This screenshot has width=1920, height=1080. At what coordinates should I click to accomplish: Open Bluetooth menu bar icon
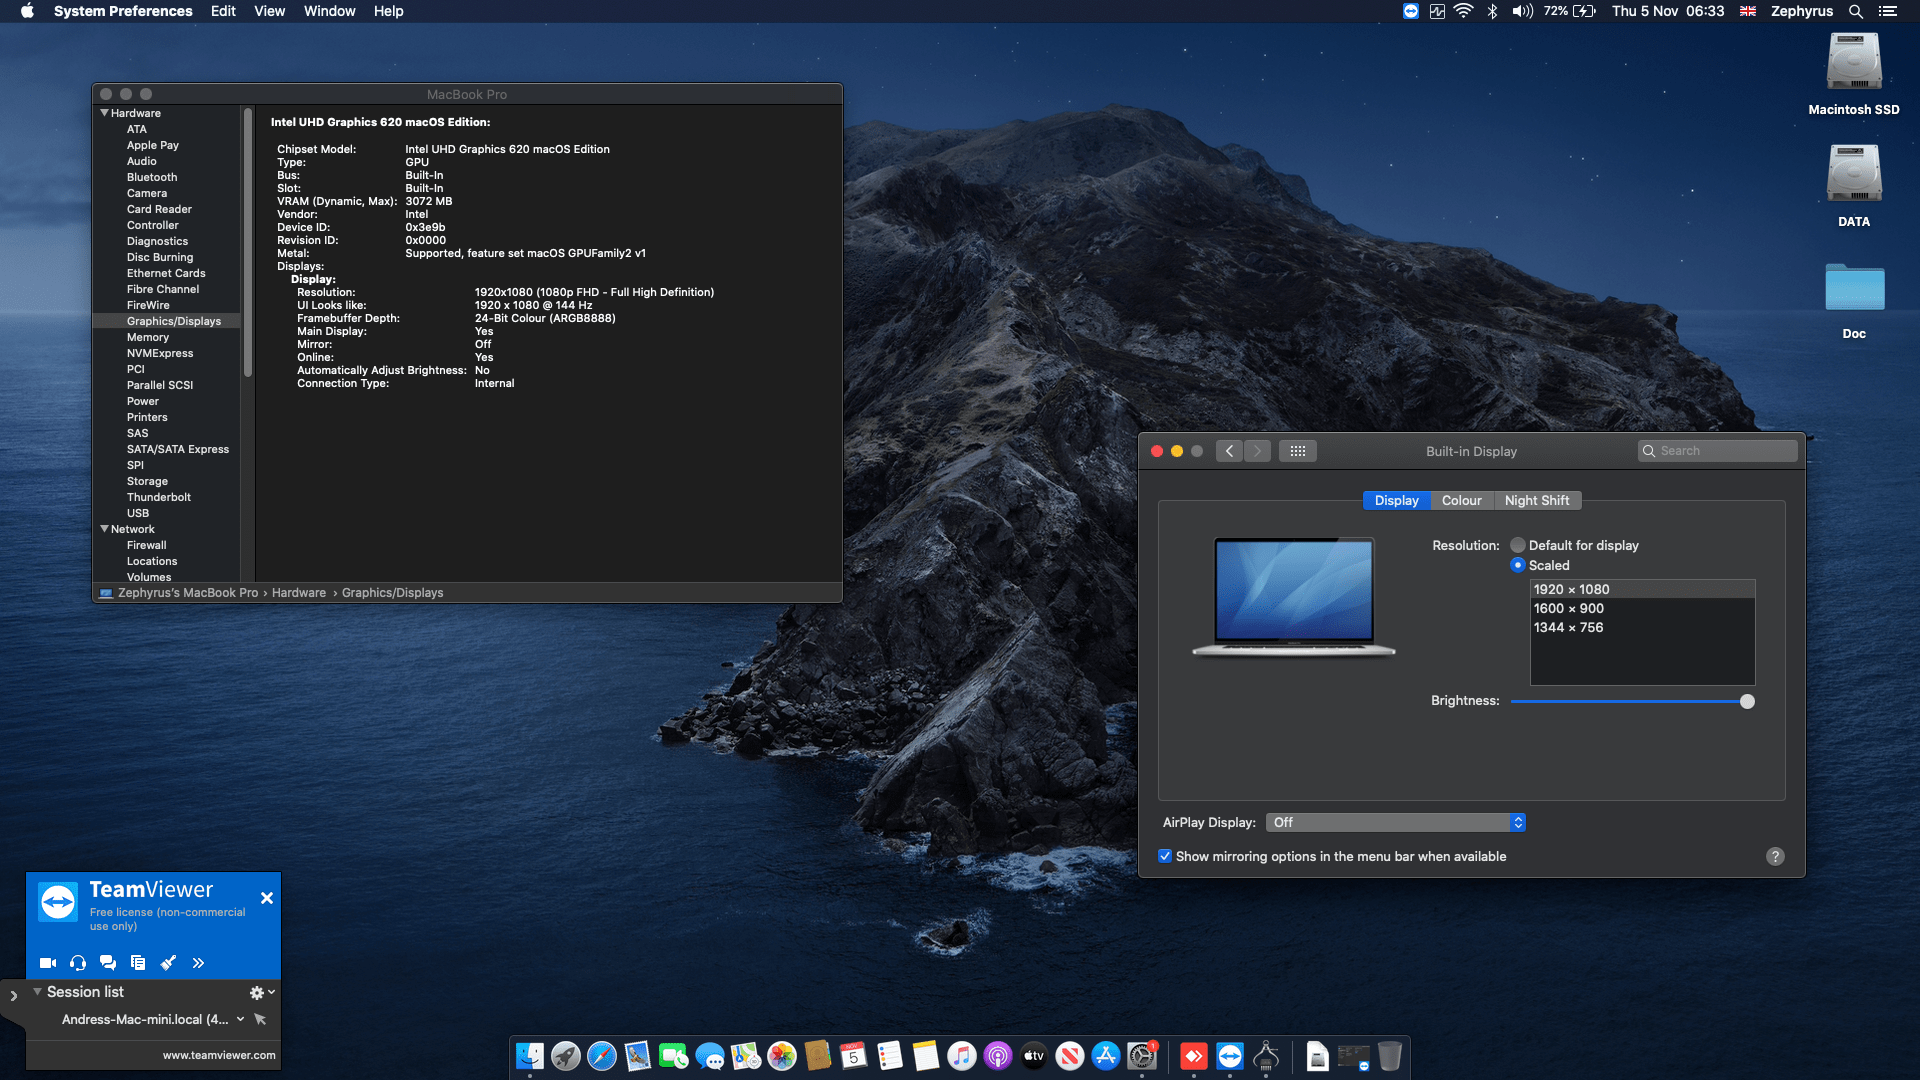tap(1492, 11)
